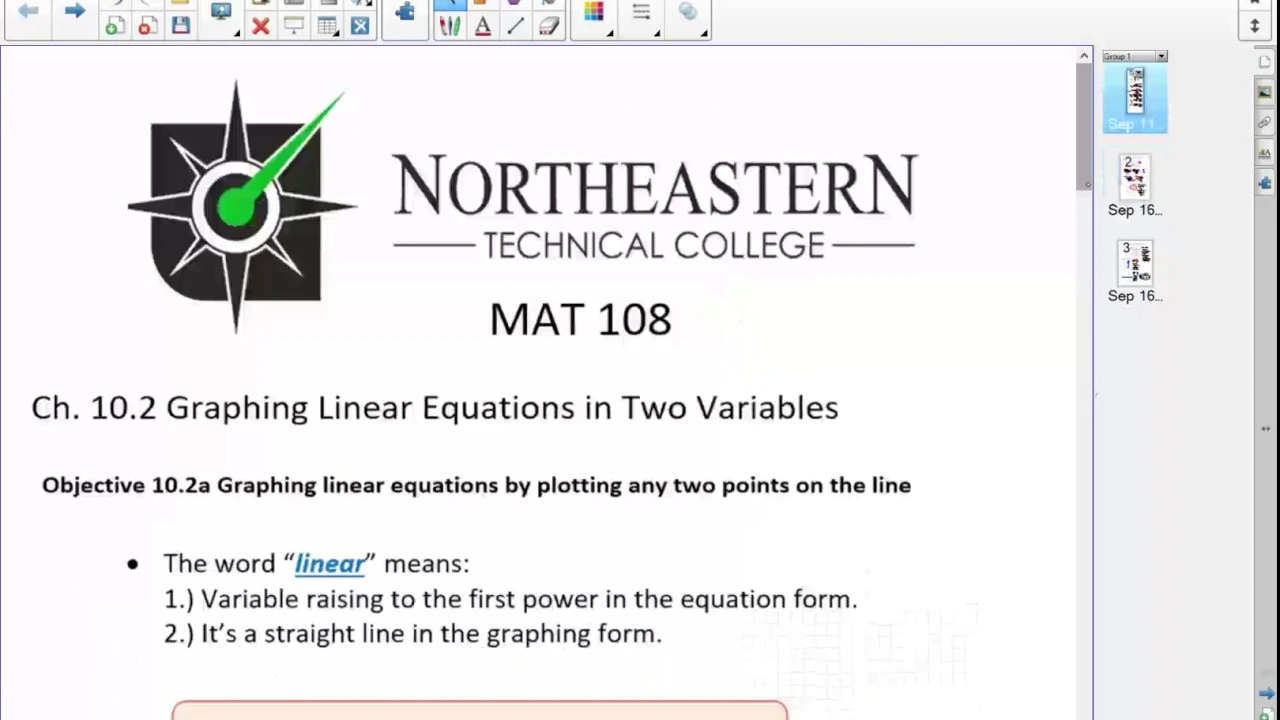
Task: Open the "linear" hyperlink text
Action: 330,564
